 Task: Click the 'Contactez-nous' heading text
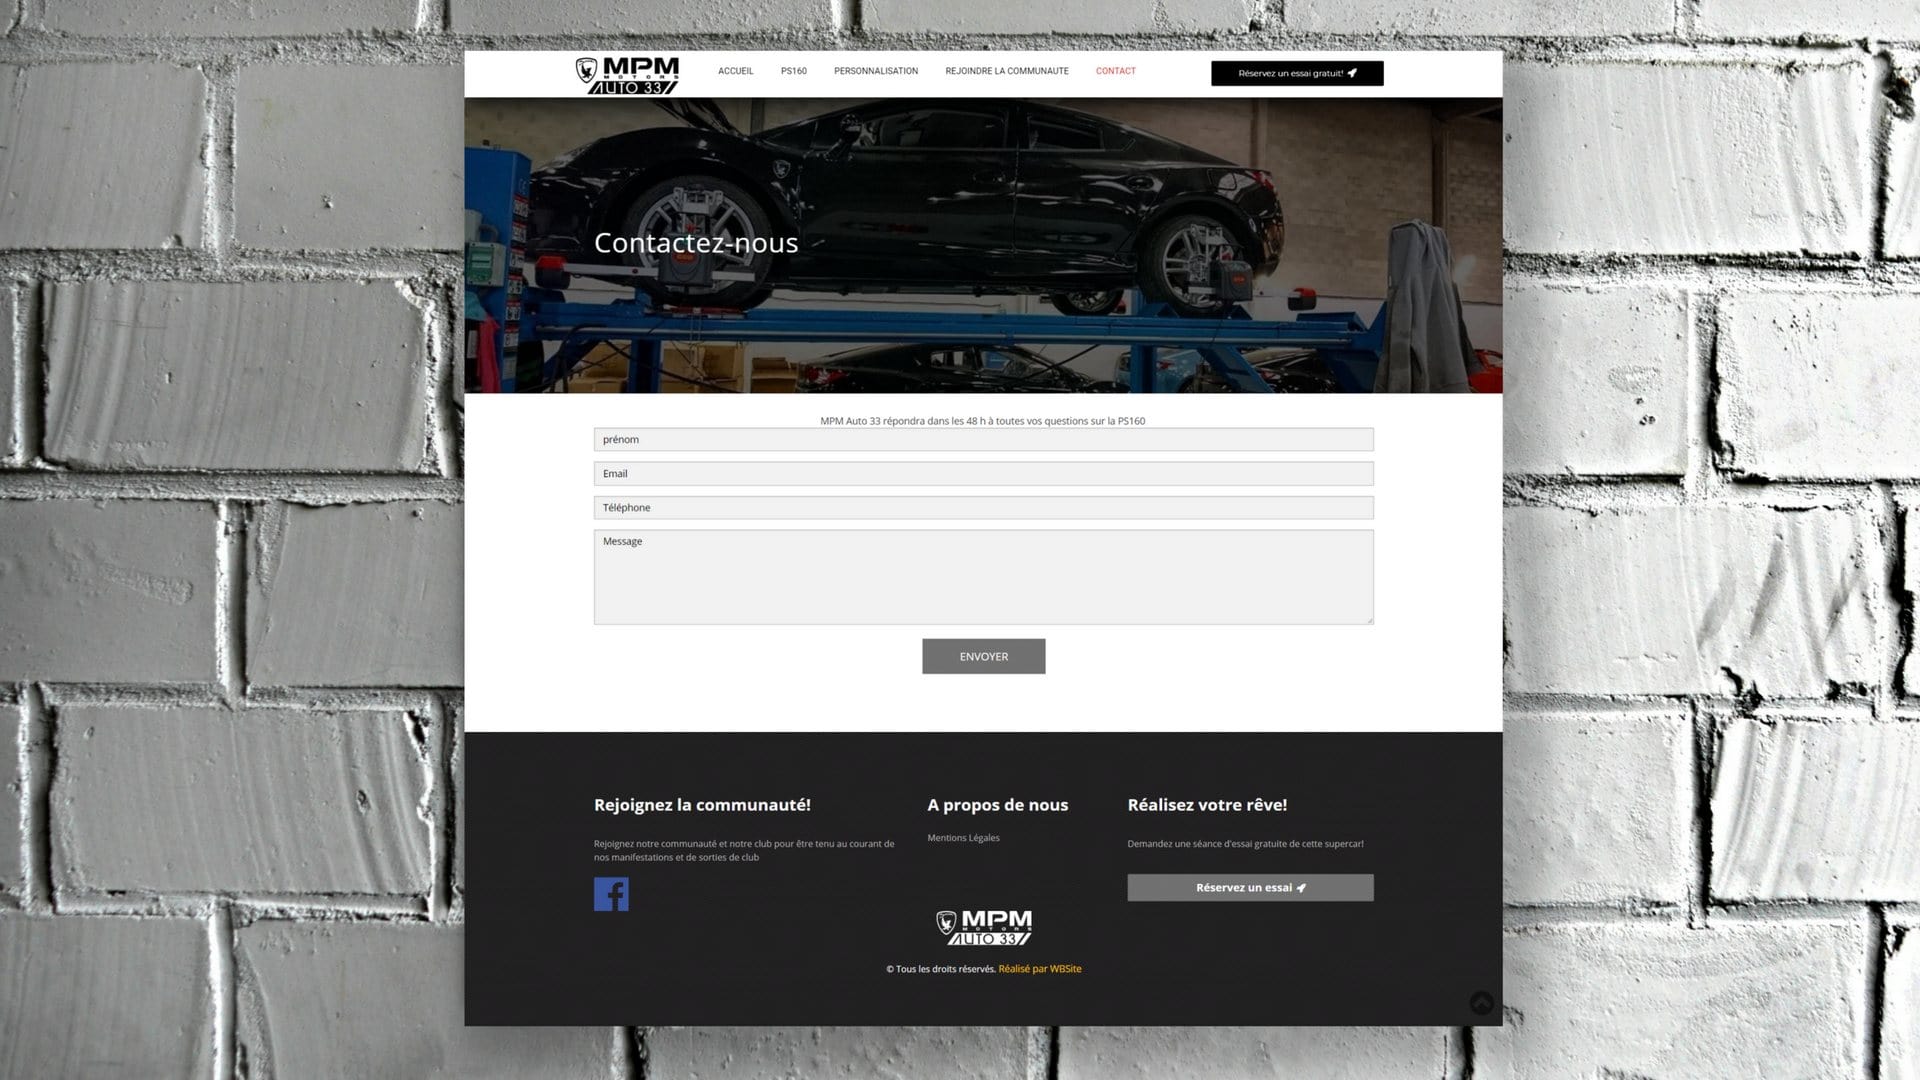(696, 243)
